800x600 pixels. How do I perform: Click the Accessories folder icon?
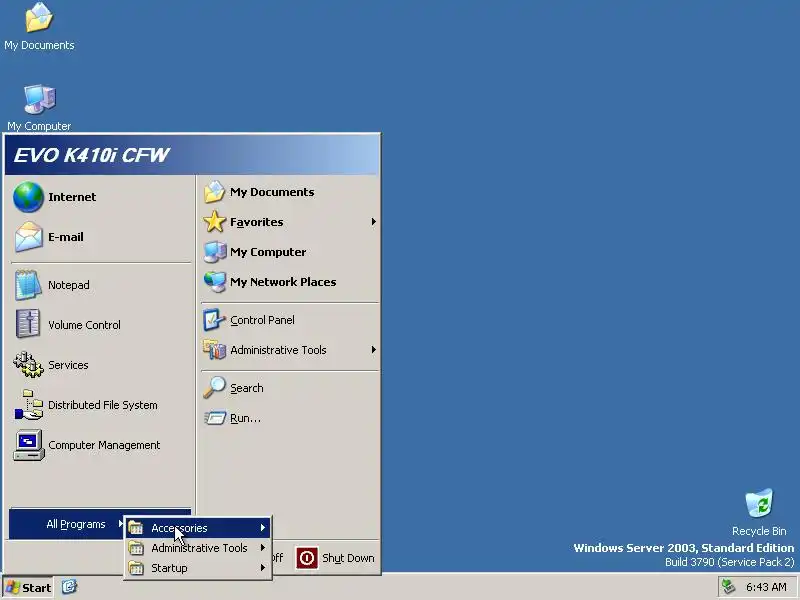coord(136,528)
